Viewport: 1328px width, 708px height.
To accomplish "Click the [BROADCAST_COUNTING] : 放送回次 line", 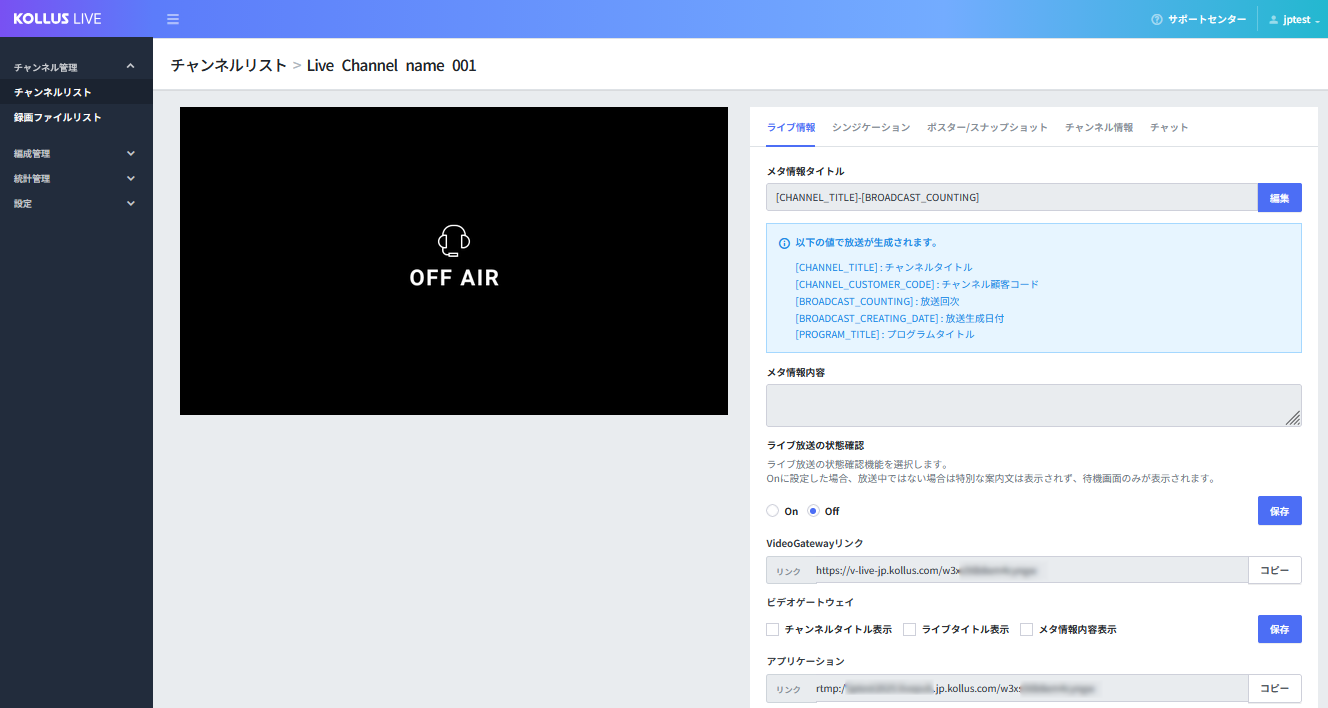I will [x=877, y=301].
